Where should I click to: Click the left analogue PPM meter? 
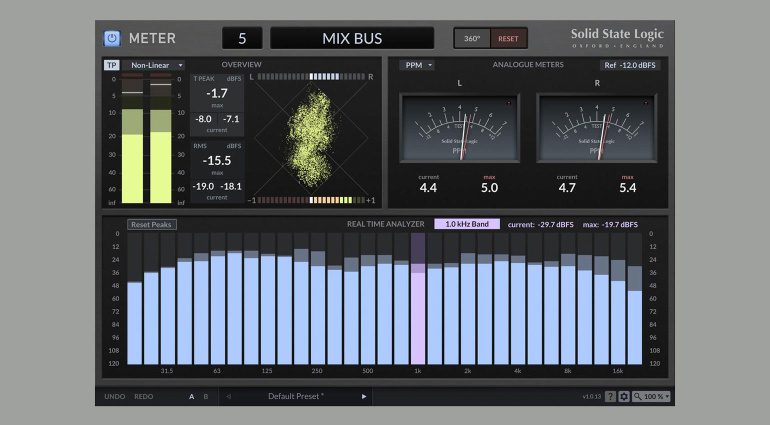pos(458,128)
